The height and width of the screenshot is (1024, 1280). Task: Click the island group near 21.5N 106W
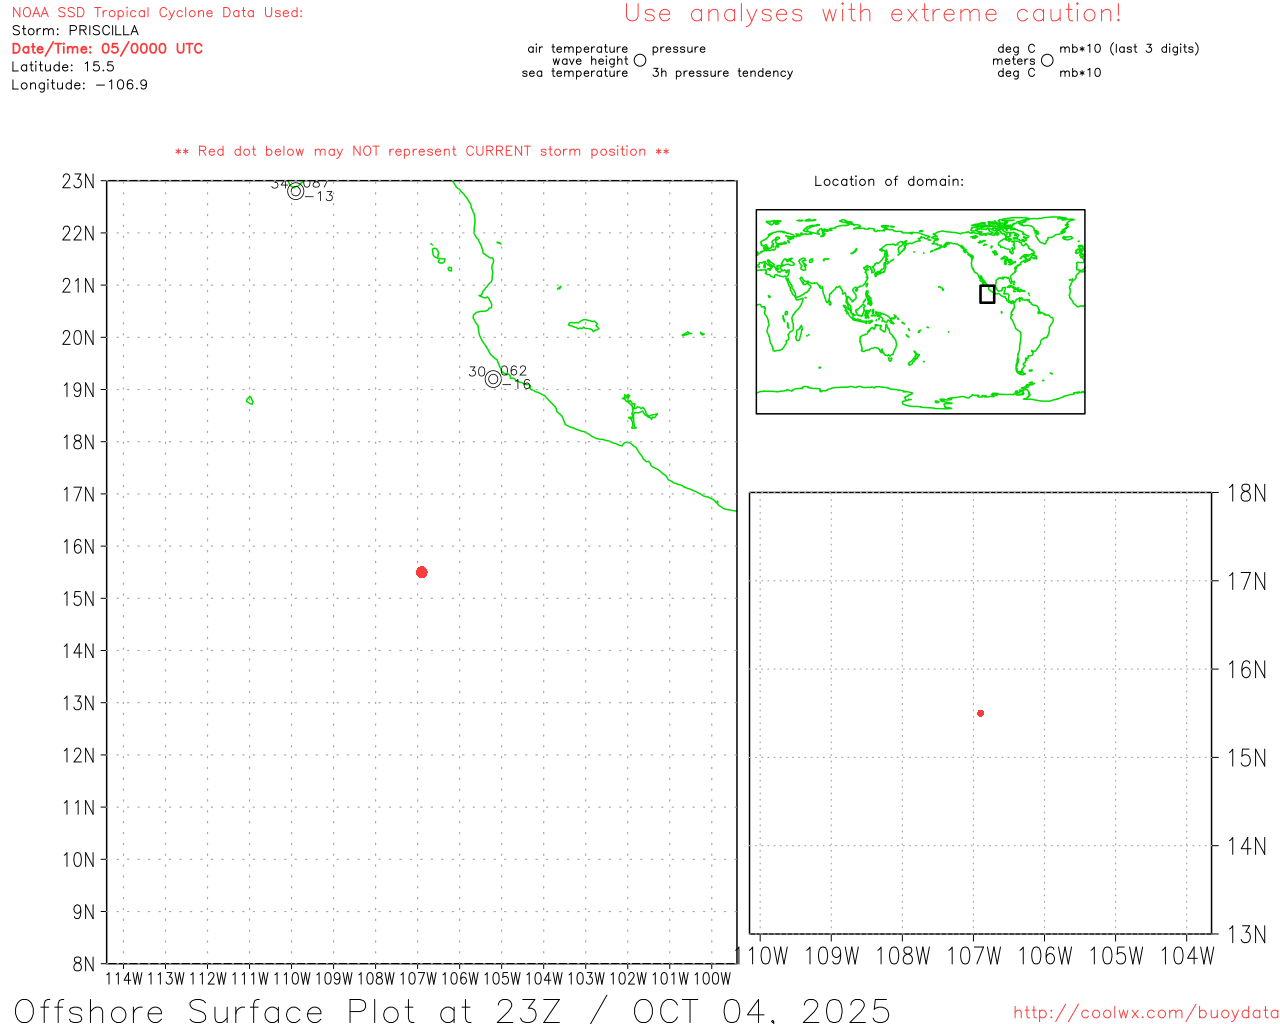click(x=438, y=255)
